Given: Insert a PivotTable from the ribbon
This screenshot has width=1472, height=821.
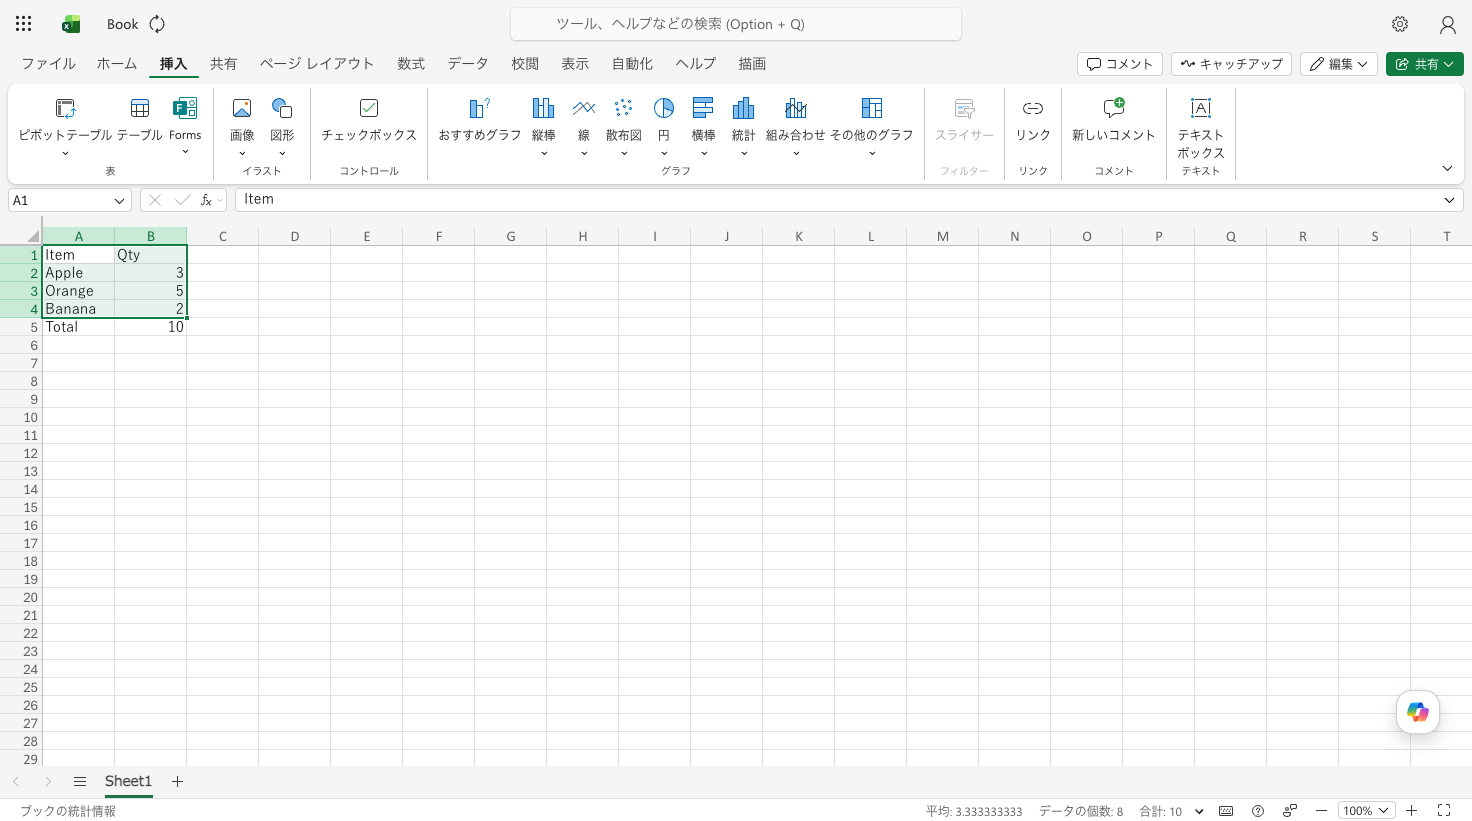Looking at the screenshot, I should pos(65,108).
